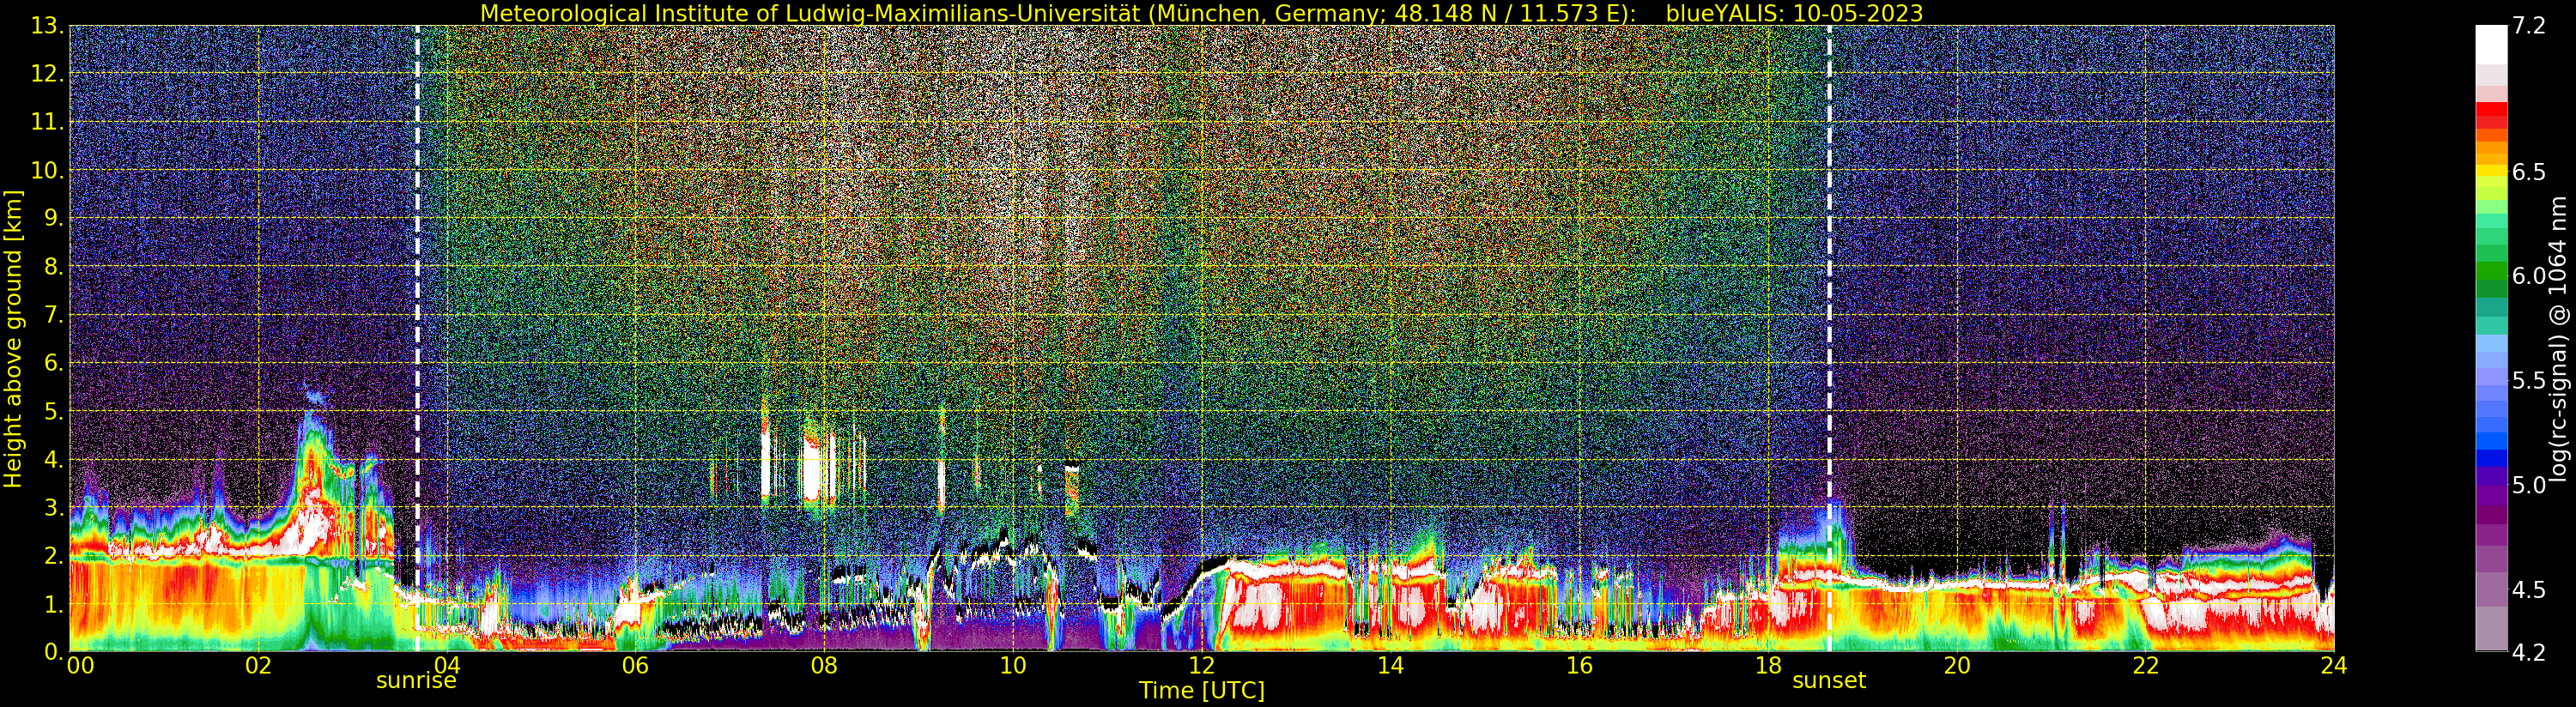Click the time axis tick label '20'

click(1956, 666)
